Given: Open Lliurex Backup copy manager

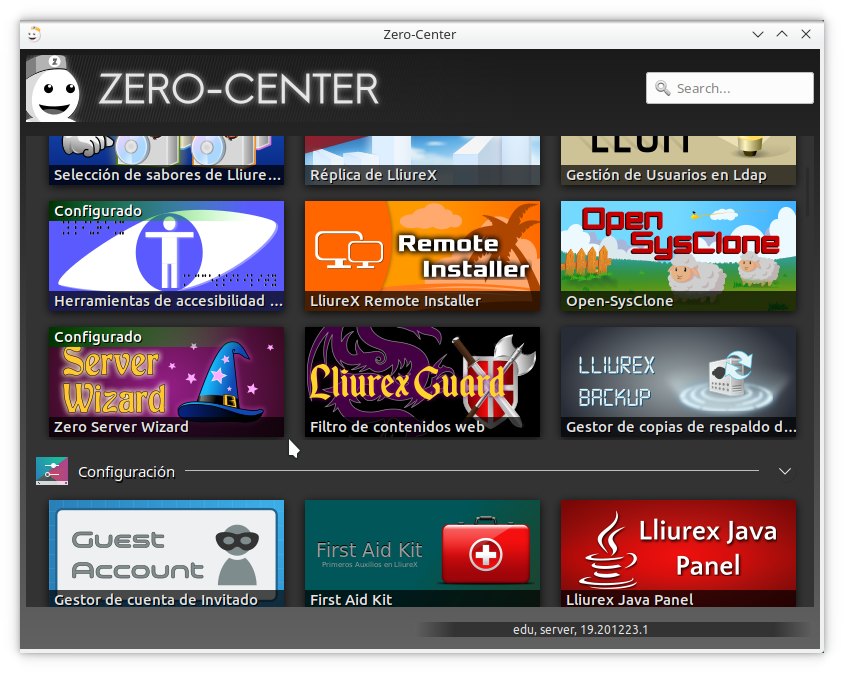Looking at the screenshot, I should [x=678, y=382].
